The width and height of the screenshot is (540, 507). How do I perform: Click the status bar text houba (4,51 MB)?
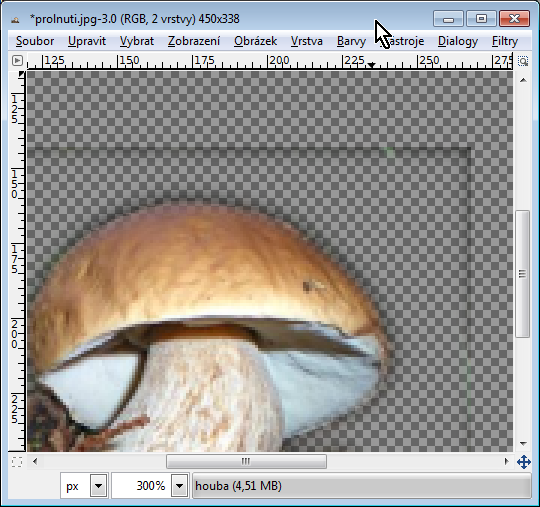click(x=238, y=486)
